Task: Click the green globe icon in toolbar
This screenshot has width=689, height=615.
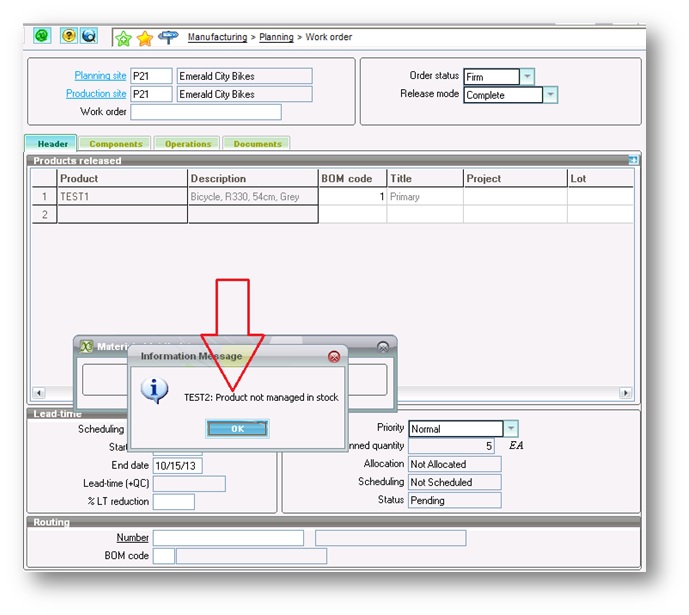Action: 42,36
